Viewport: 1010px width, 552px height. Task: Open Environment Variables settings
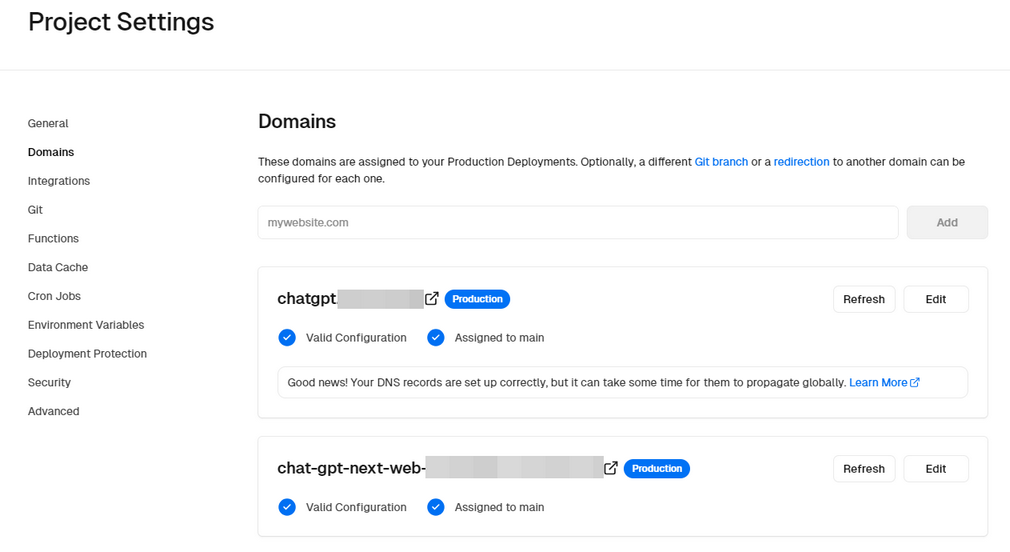coord(86,325)
